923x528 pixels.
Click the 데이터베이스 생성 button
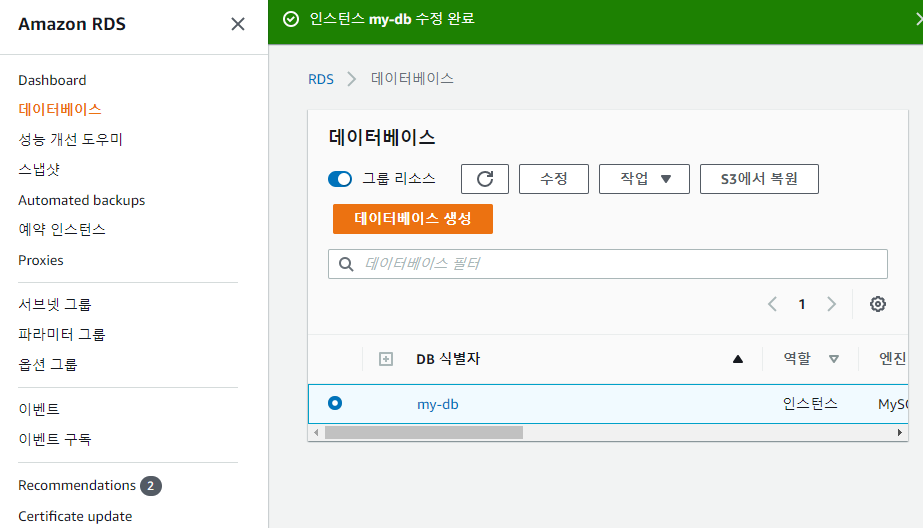click(x=413, y=219)
